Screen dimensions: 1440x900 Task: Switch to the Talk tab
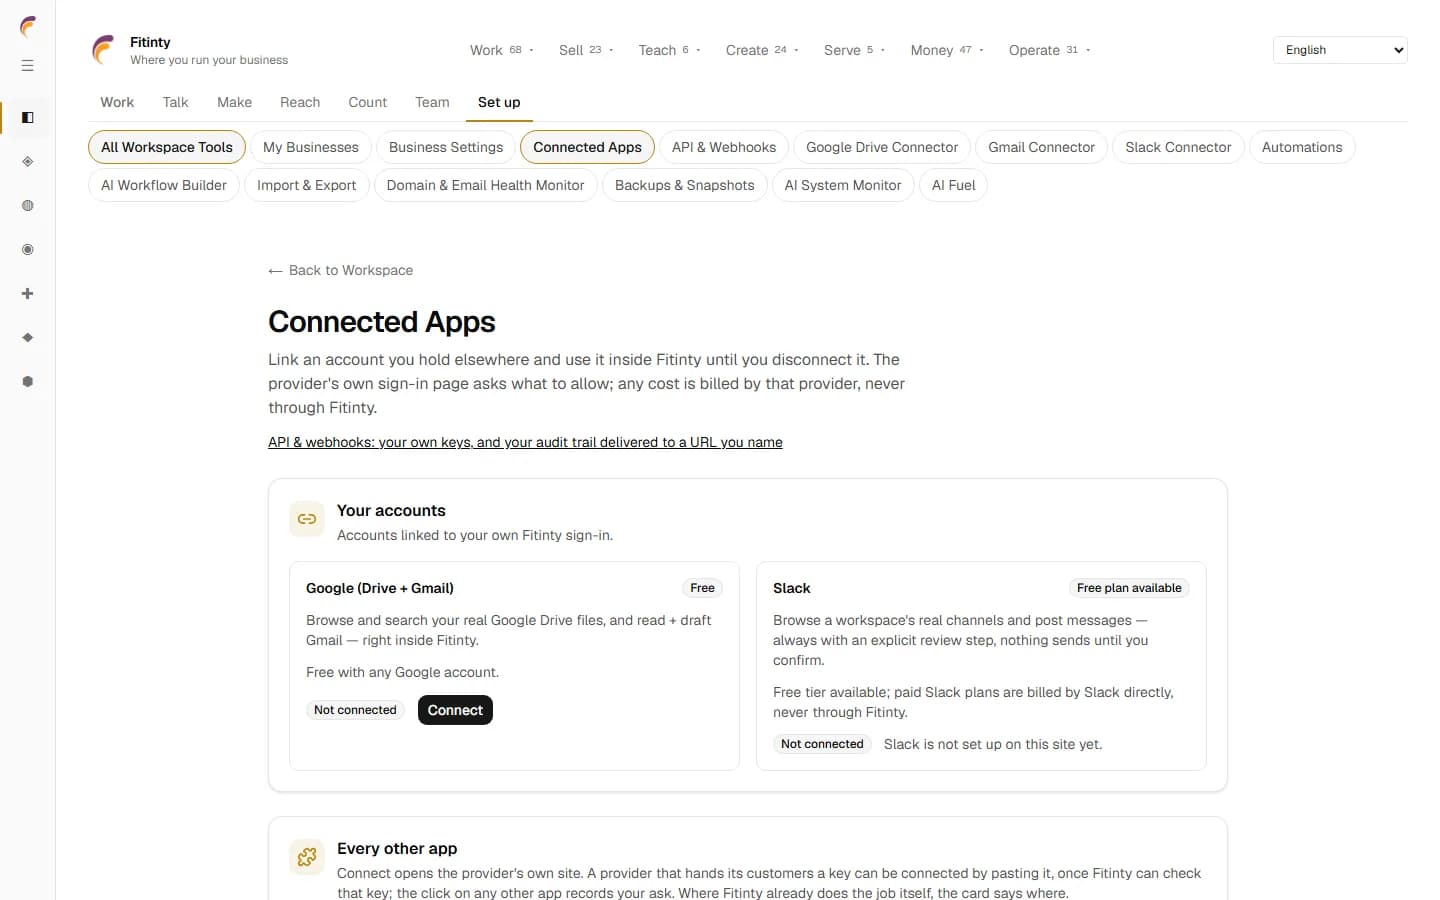coord(175,102)
